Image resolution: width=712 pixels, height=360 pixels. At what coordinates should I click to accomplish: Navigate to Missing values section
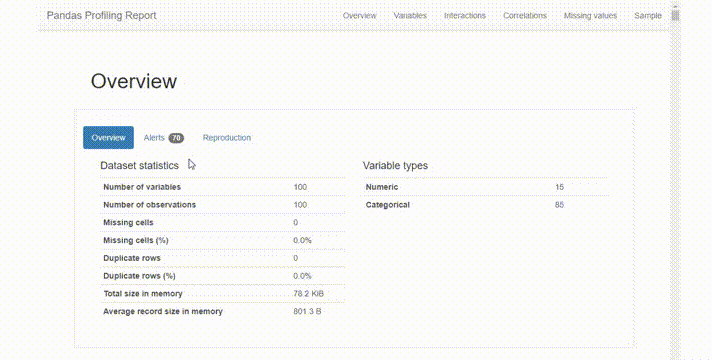[x=590, y=15]
